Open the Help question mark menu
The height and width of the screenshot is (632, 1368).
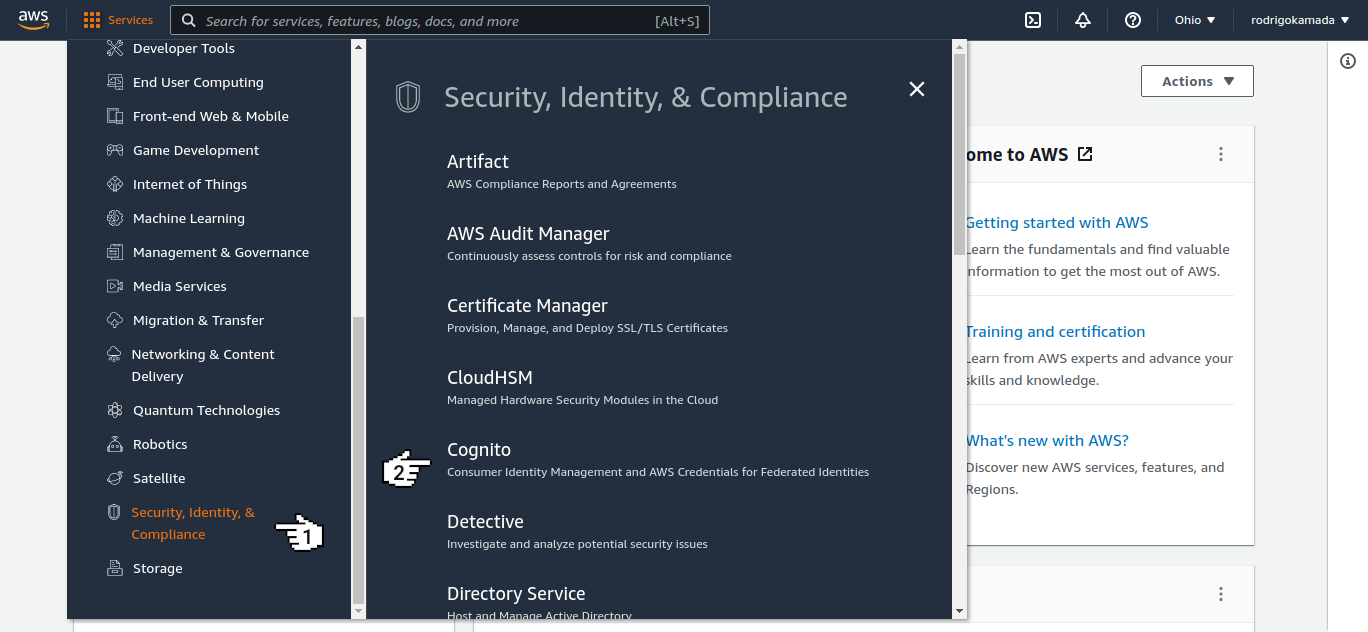tap(1132, 19)
